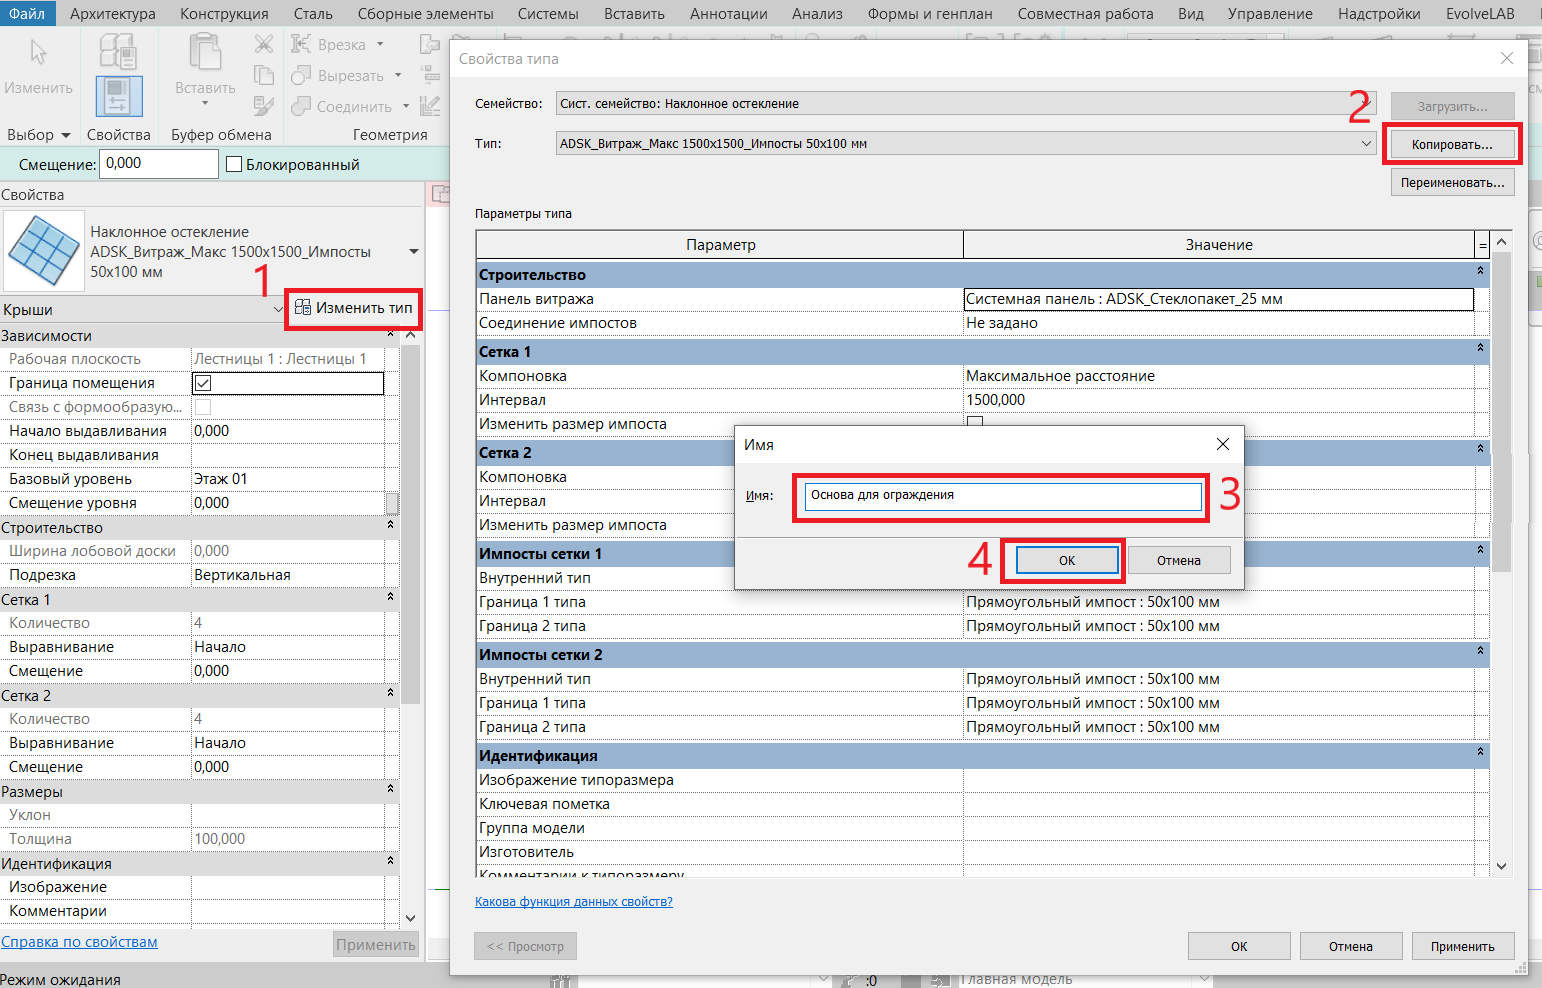Screen dimensions: 1542x988
Task: Uncheck the Граница помещения checkbox
Action: pyautogui.click(x=203, y=383)
